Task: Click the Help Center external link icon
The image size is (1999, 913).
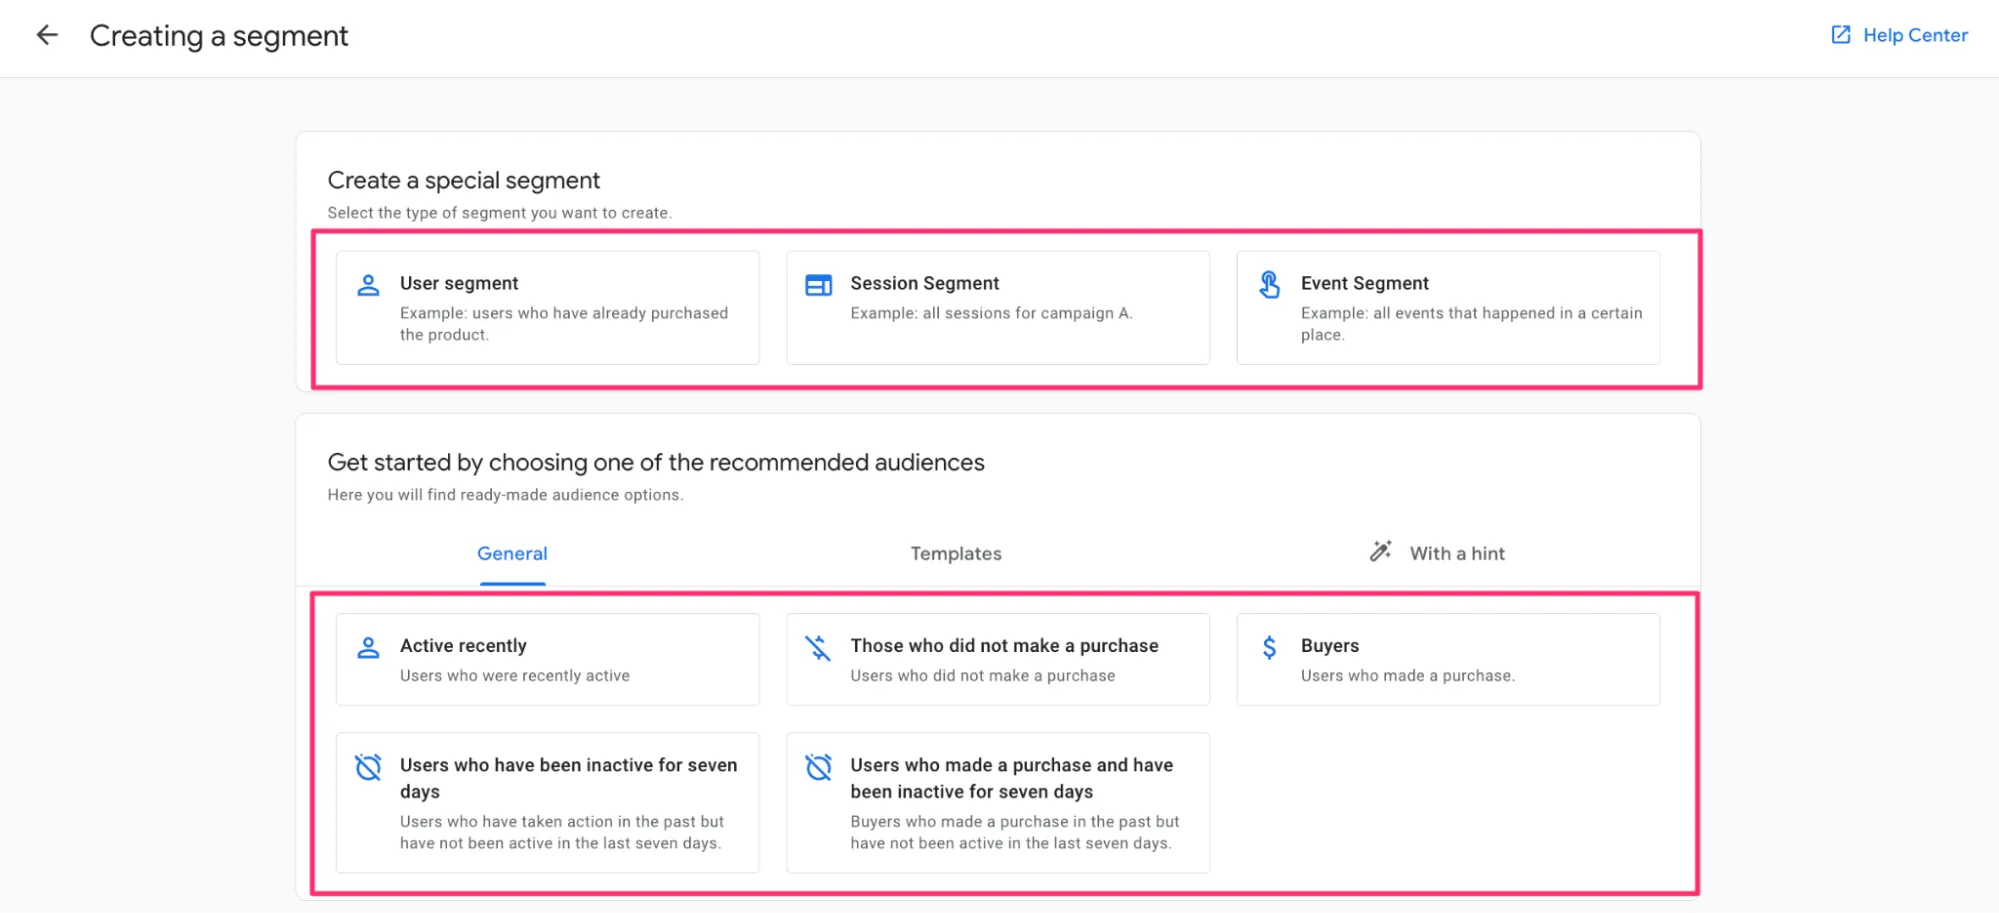Action: click(1840, 35)
